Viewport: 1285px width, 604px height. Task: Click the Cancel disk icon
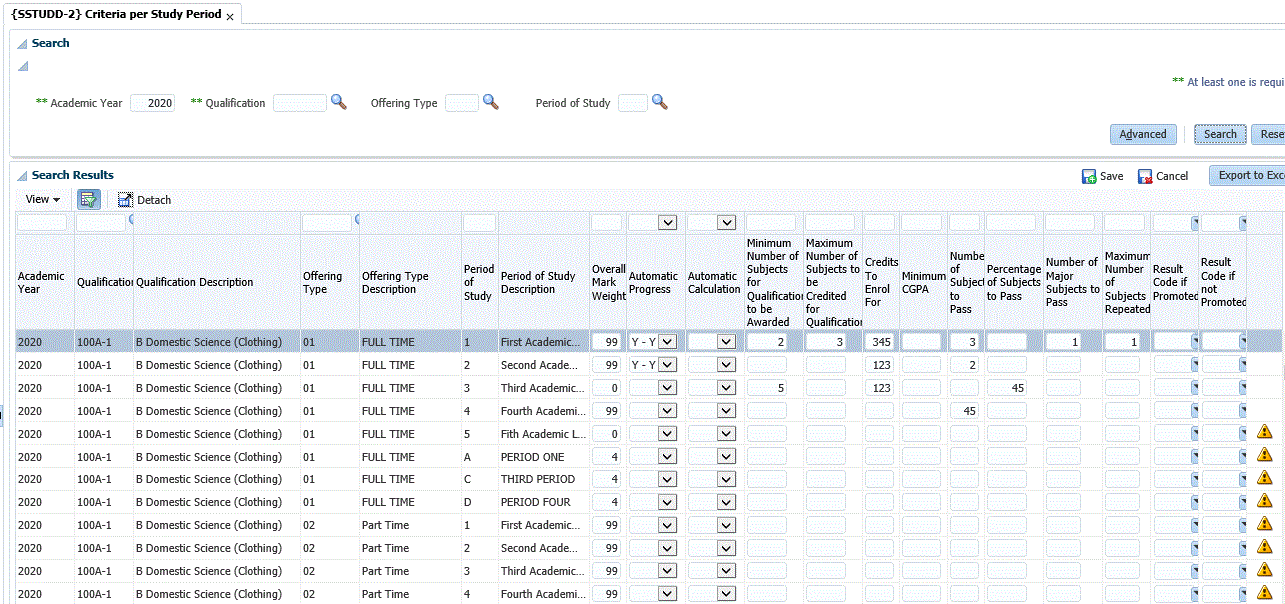tap(1145, 176)
